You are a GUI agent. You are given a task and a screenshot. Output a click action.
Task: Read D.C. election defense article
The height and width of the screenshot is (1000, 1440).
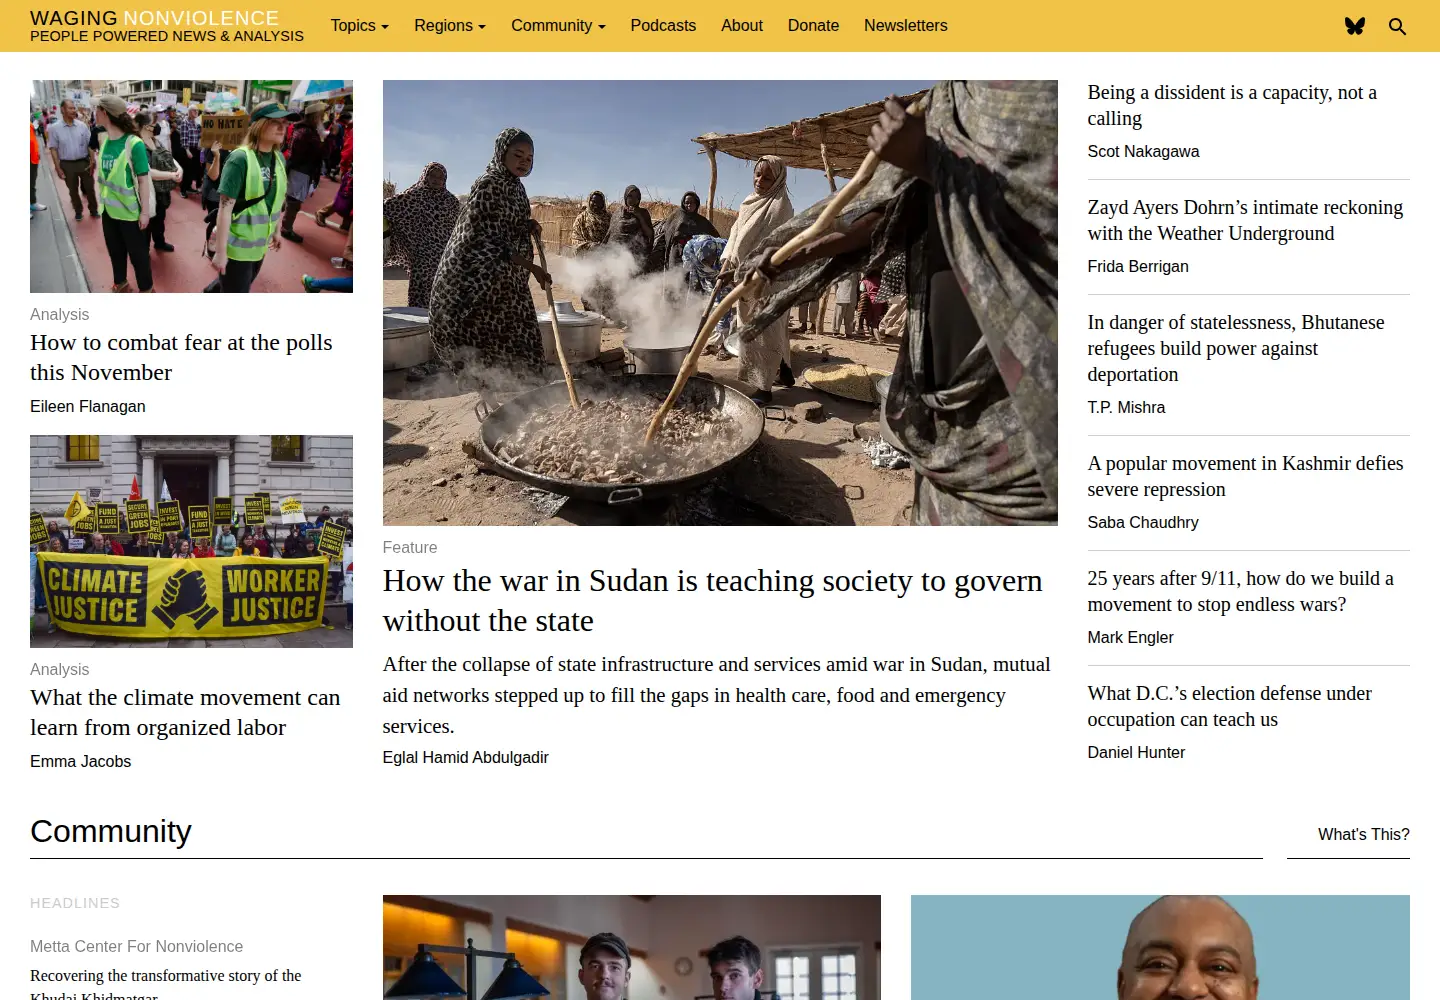tap(1229, 706)
